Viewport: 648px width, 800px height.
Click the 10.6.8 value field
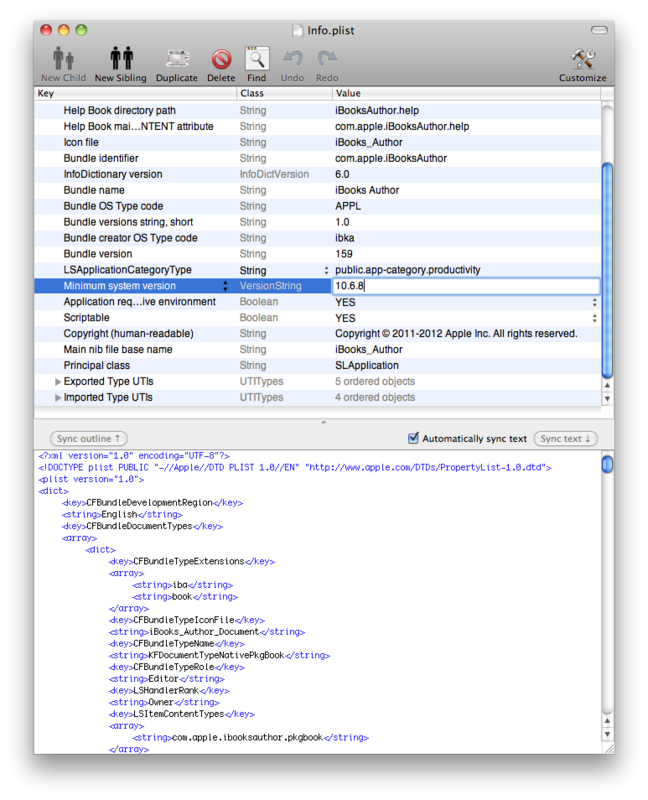(x=466, y=286)
